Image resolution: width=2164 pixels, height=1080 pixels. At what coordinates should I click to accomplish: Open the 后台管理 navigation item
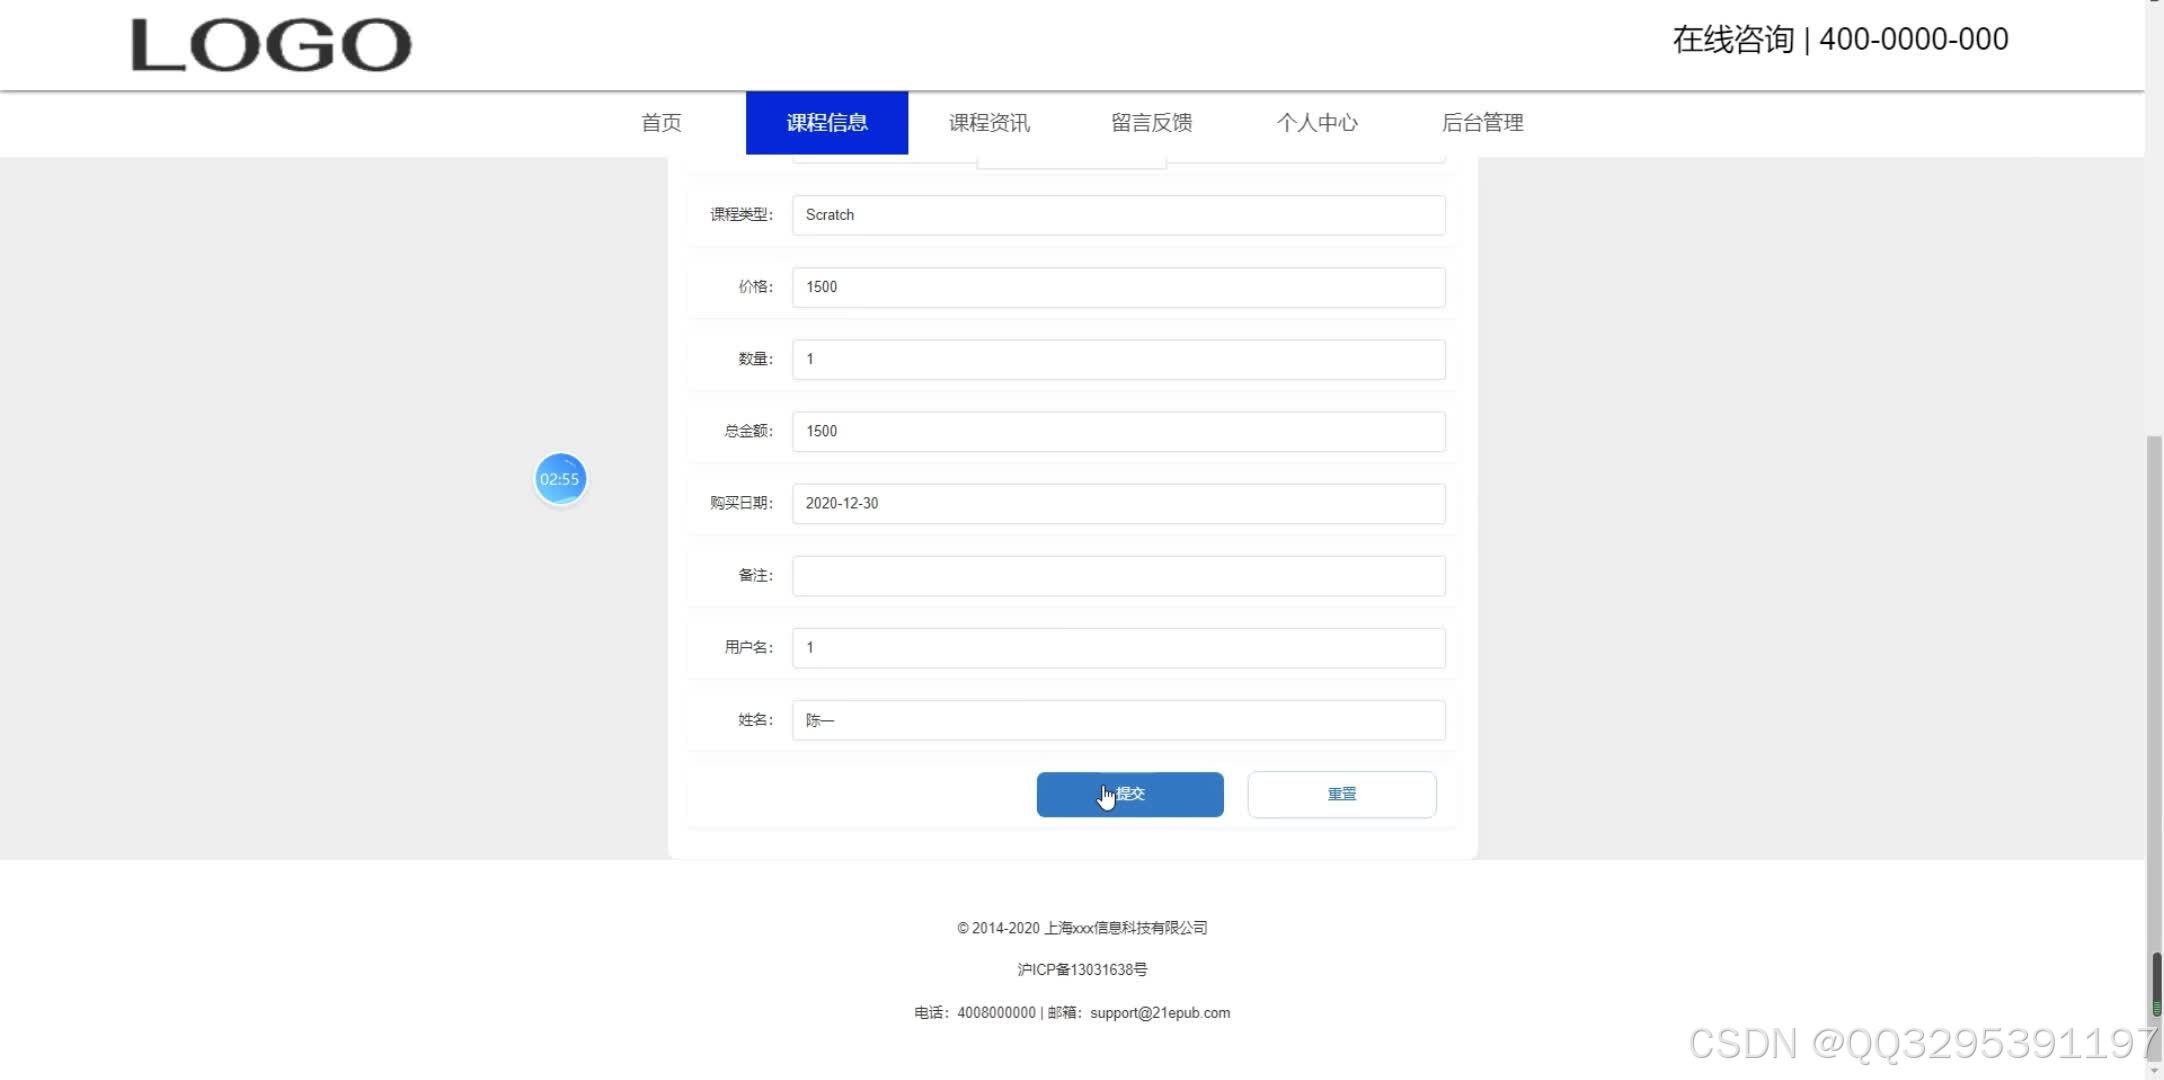click(1482, 123)
